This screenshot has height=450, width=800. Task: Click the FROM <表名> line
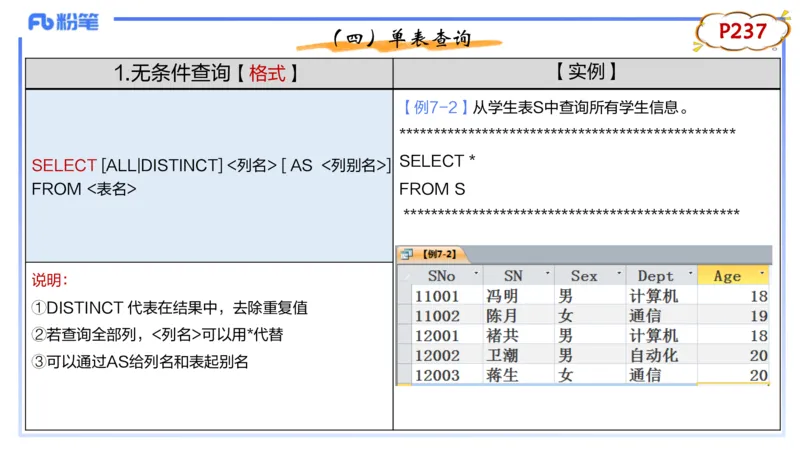point(84,189)
